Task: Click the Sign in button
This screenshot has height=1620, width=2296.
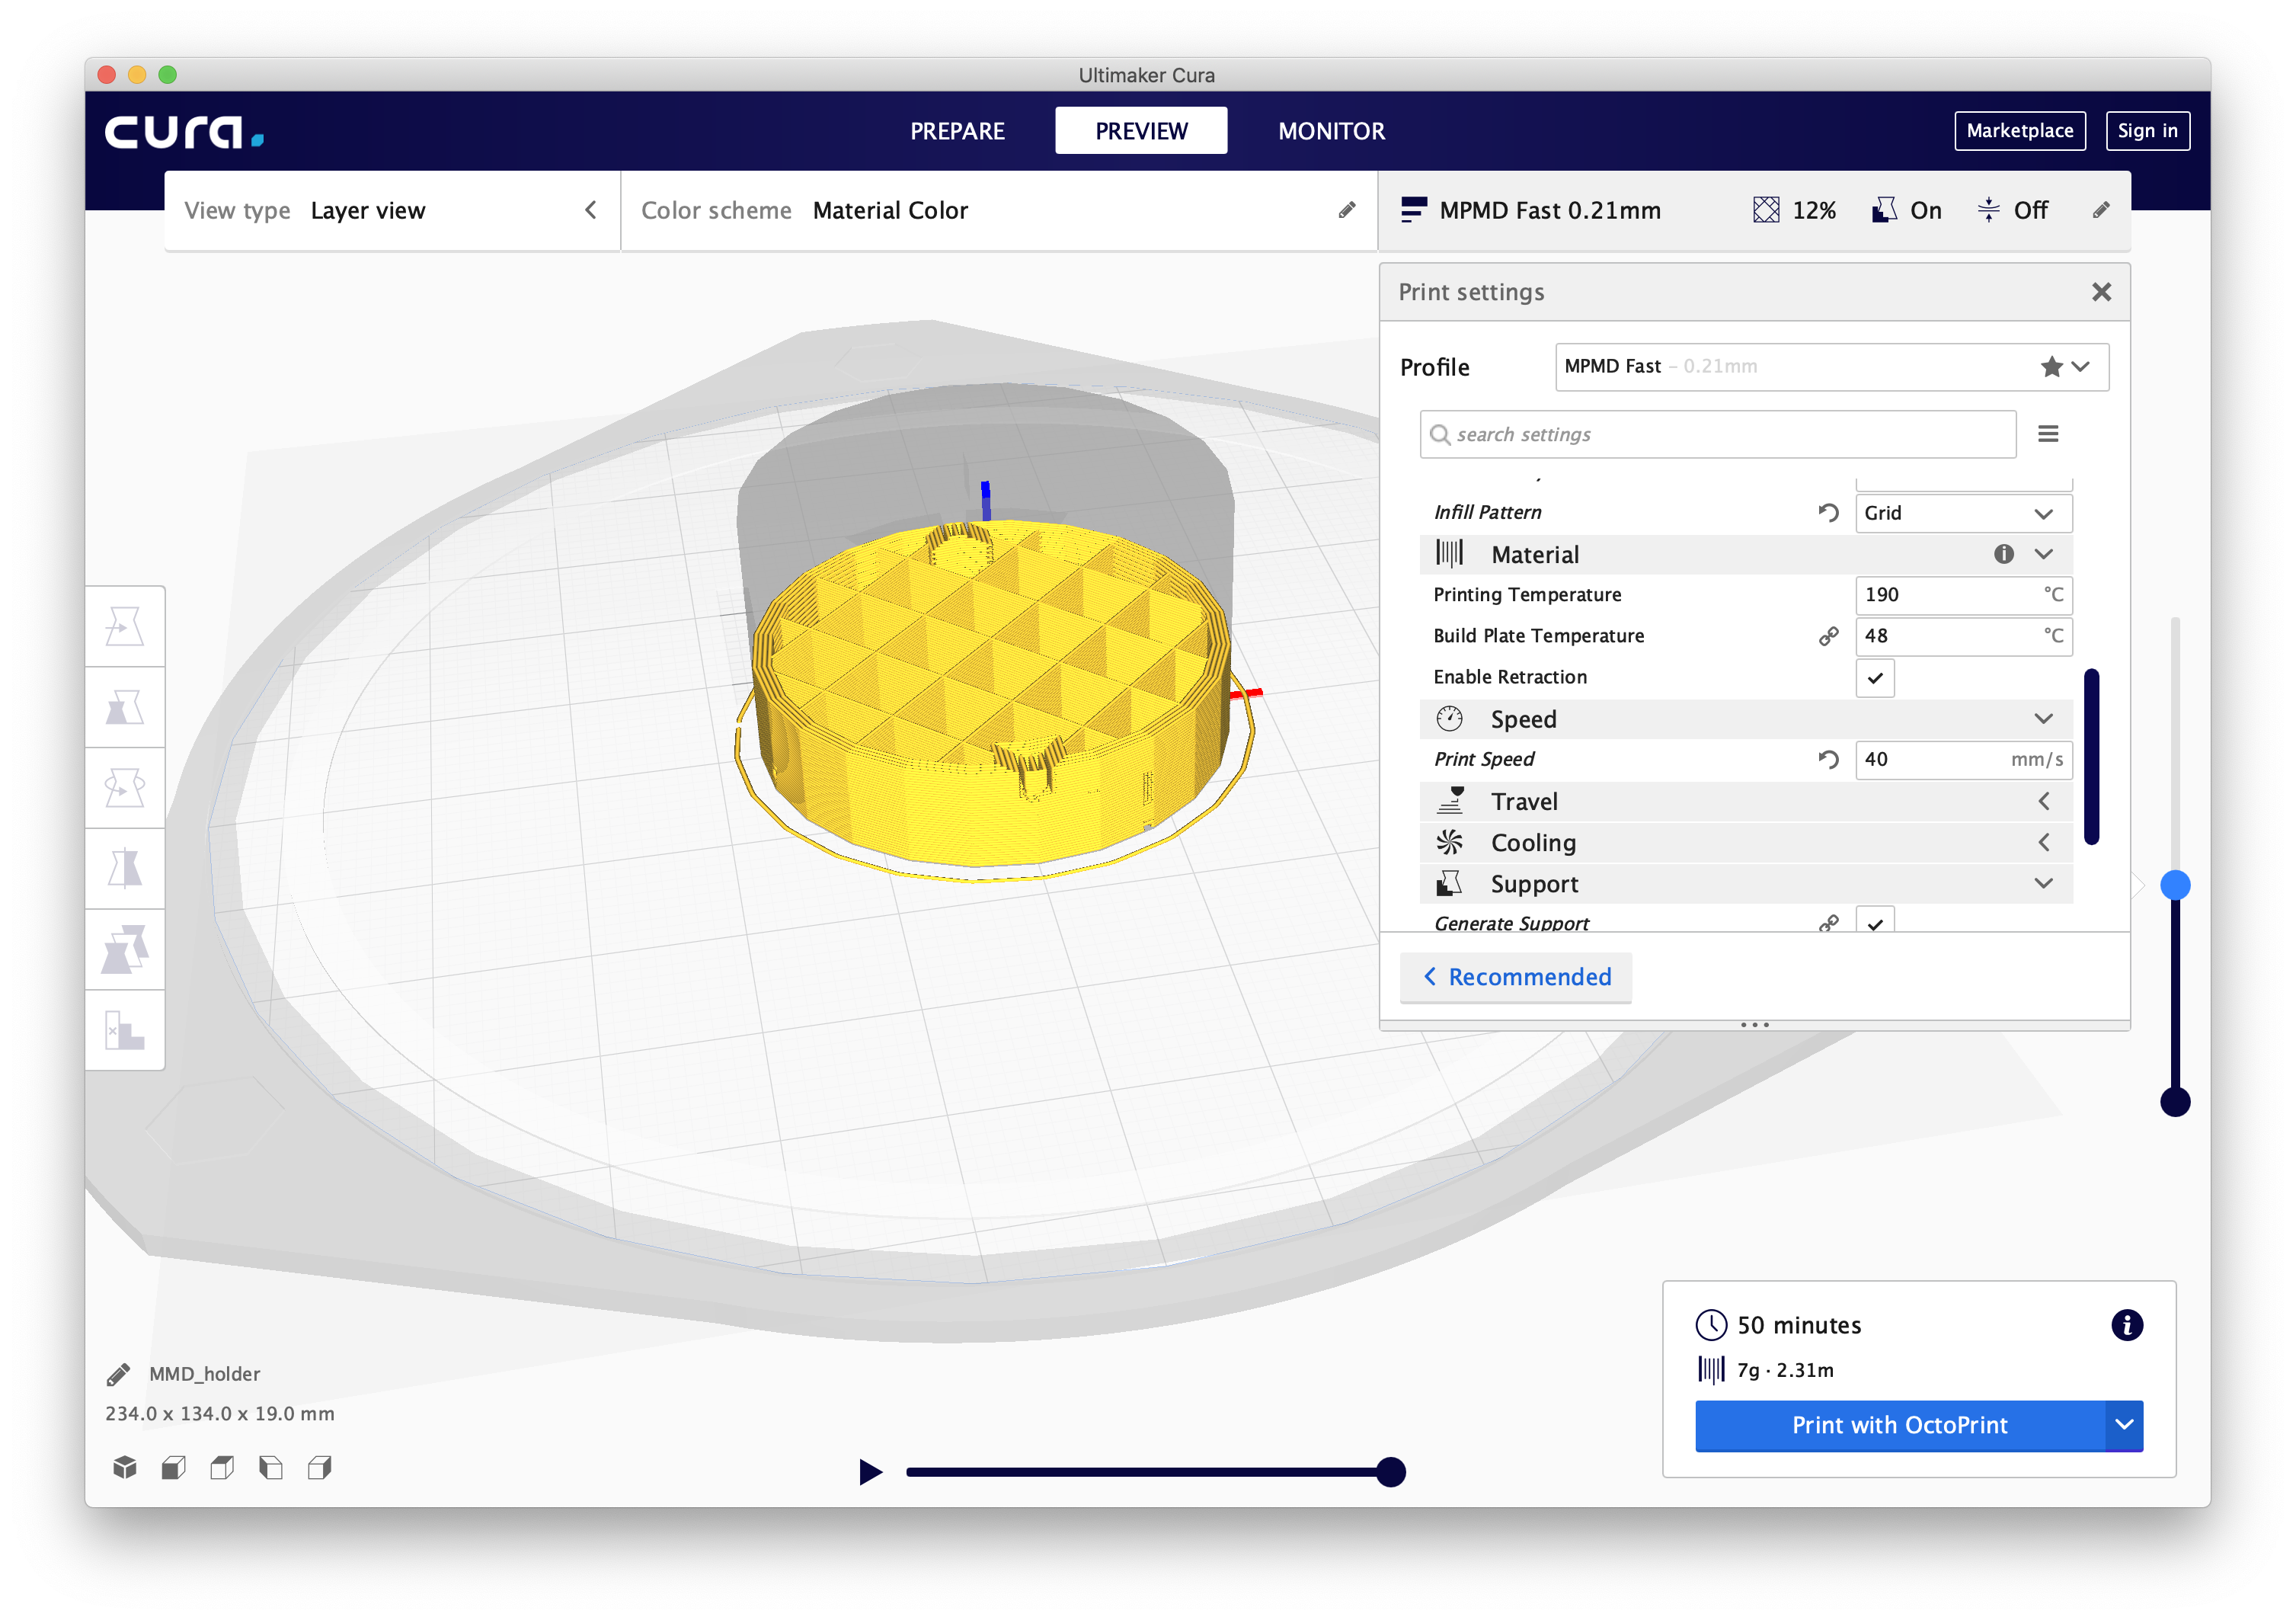Action: tap(2147, 131)
